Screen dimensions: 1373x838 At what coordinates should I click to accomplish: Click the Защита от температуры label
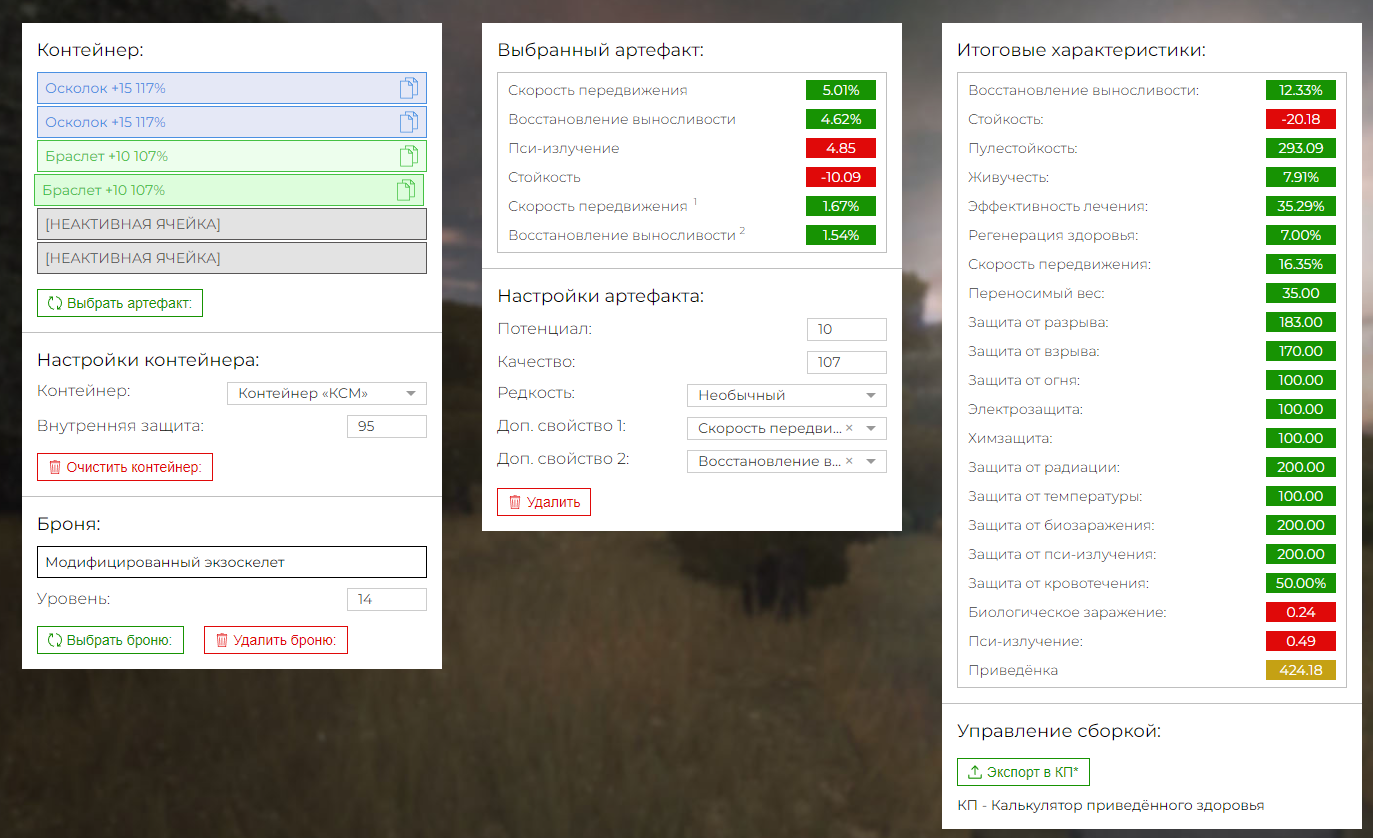coord(1056,496)
